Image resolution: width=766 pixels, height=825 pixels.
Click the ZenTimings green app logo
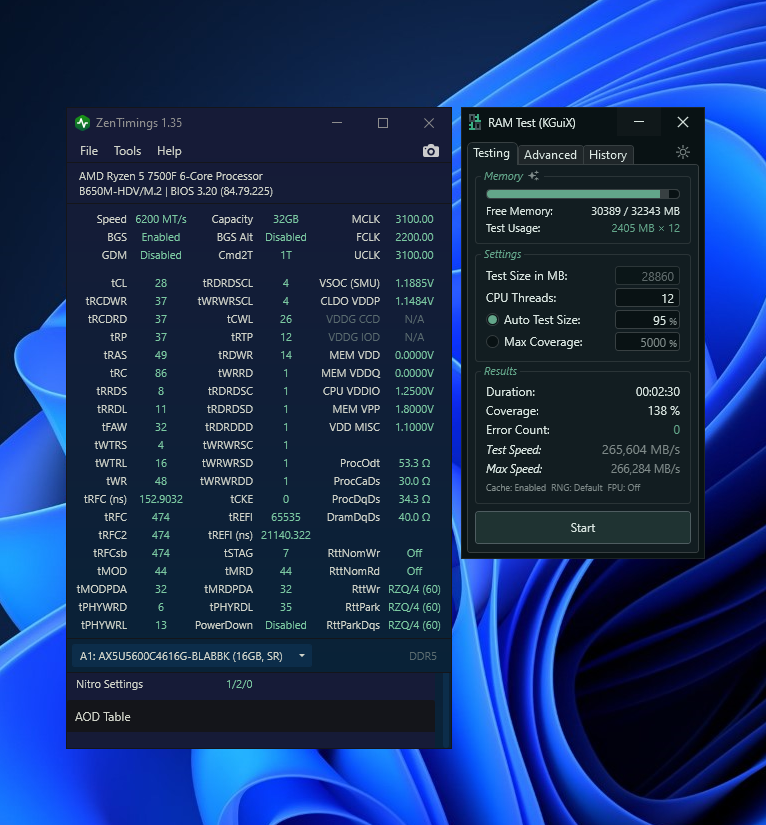(83, 123)
